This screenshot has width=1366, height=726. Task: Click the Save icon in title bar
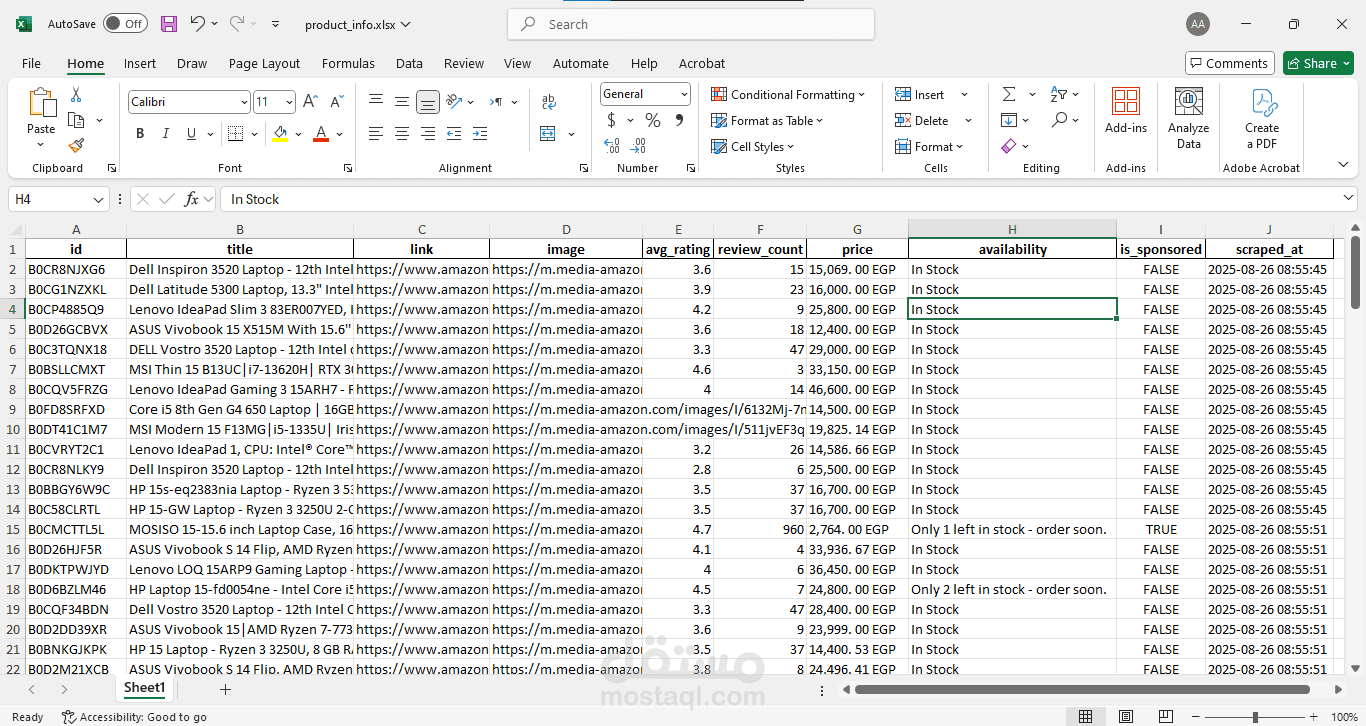tap(169, 24)
